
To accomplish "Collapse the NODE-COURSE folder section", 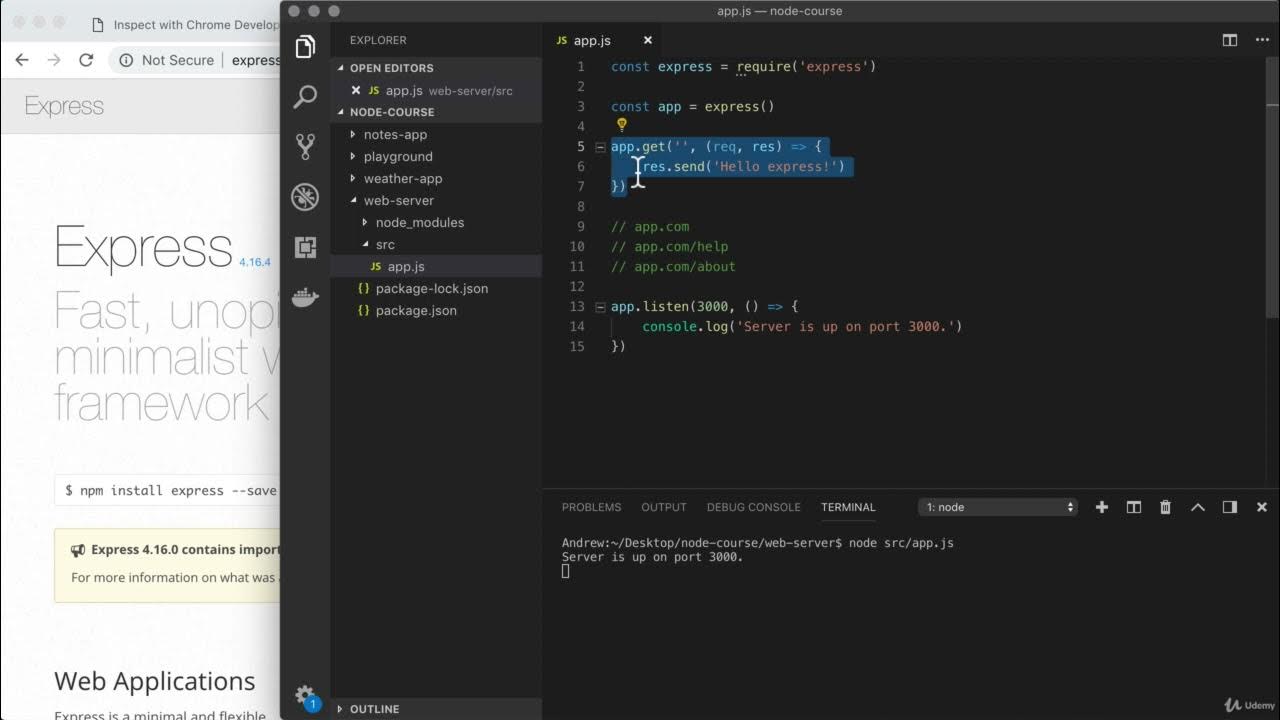I will click(341, 112).
